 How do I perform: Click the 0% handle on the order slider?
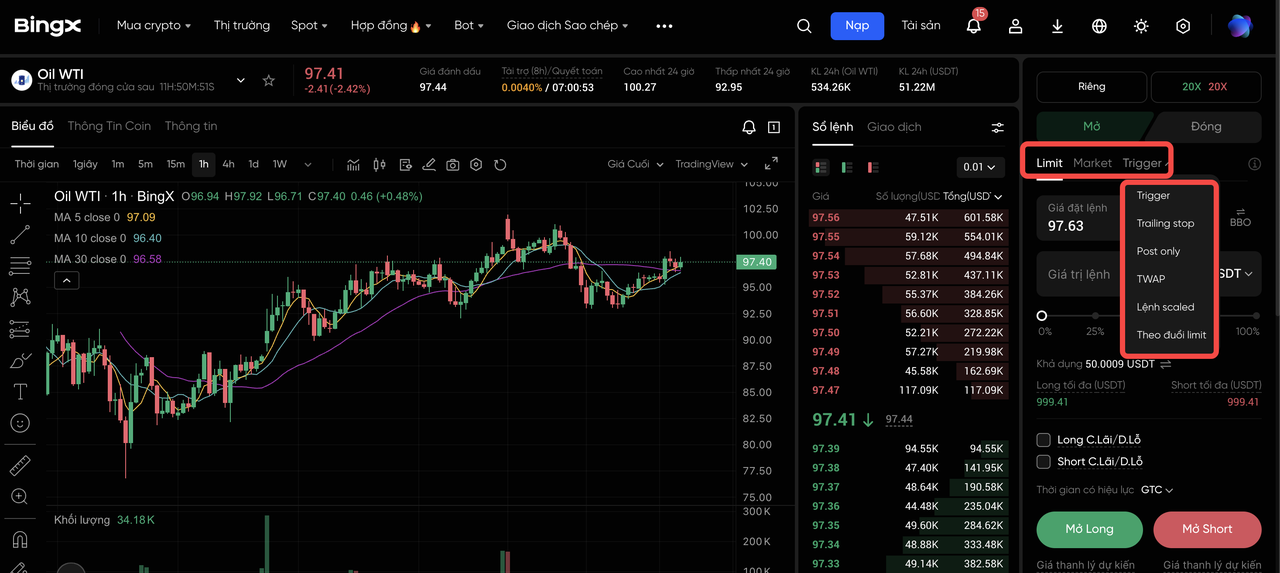pyautogui.click(x=1042, y=316)
